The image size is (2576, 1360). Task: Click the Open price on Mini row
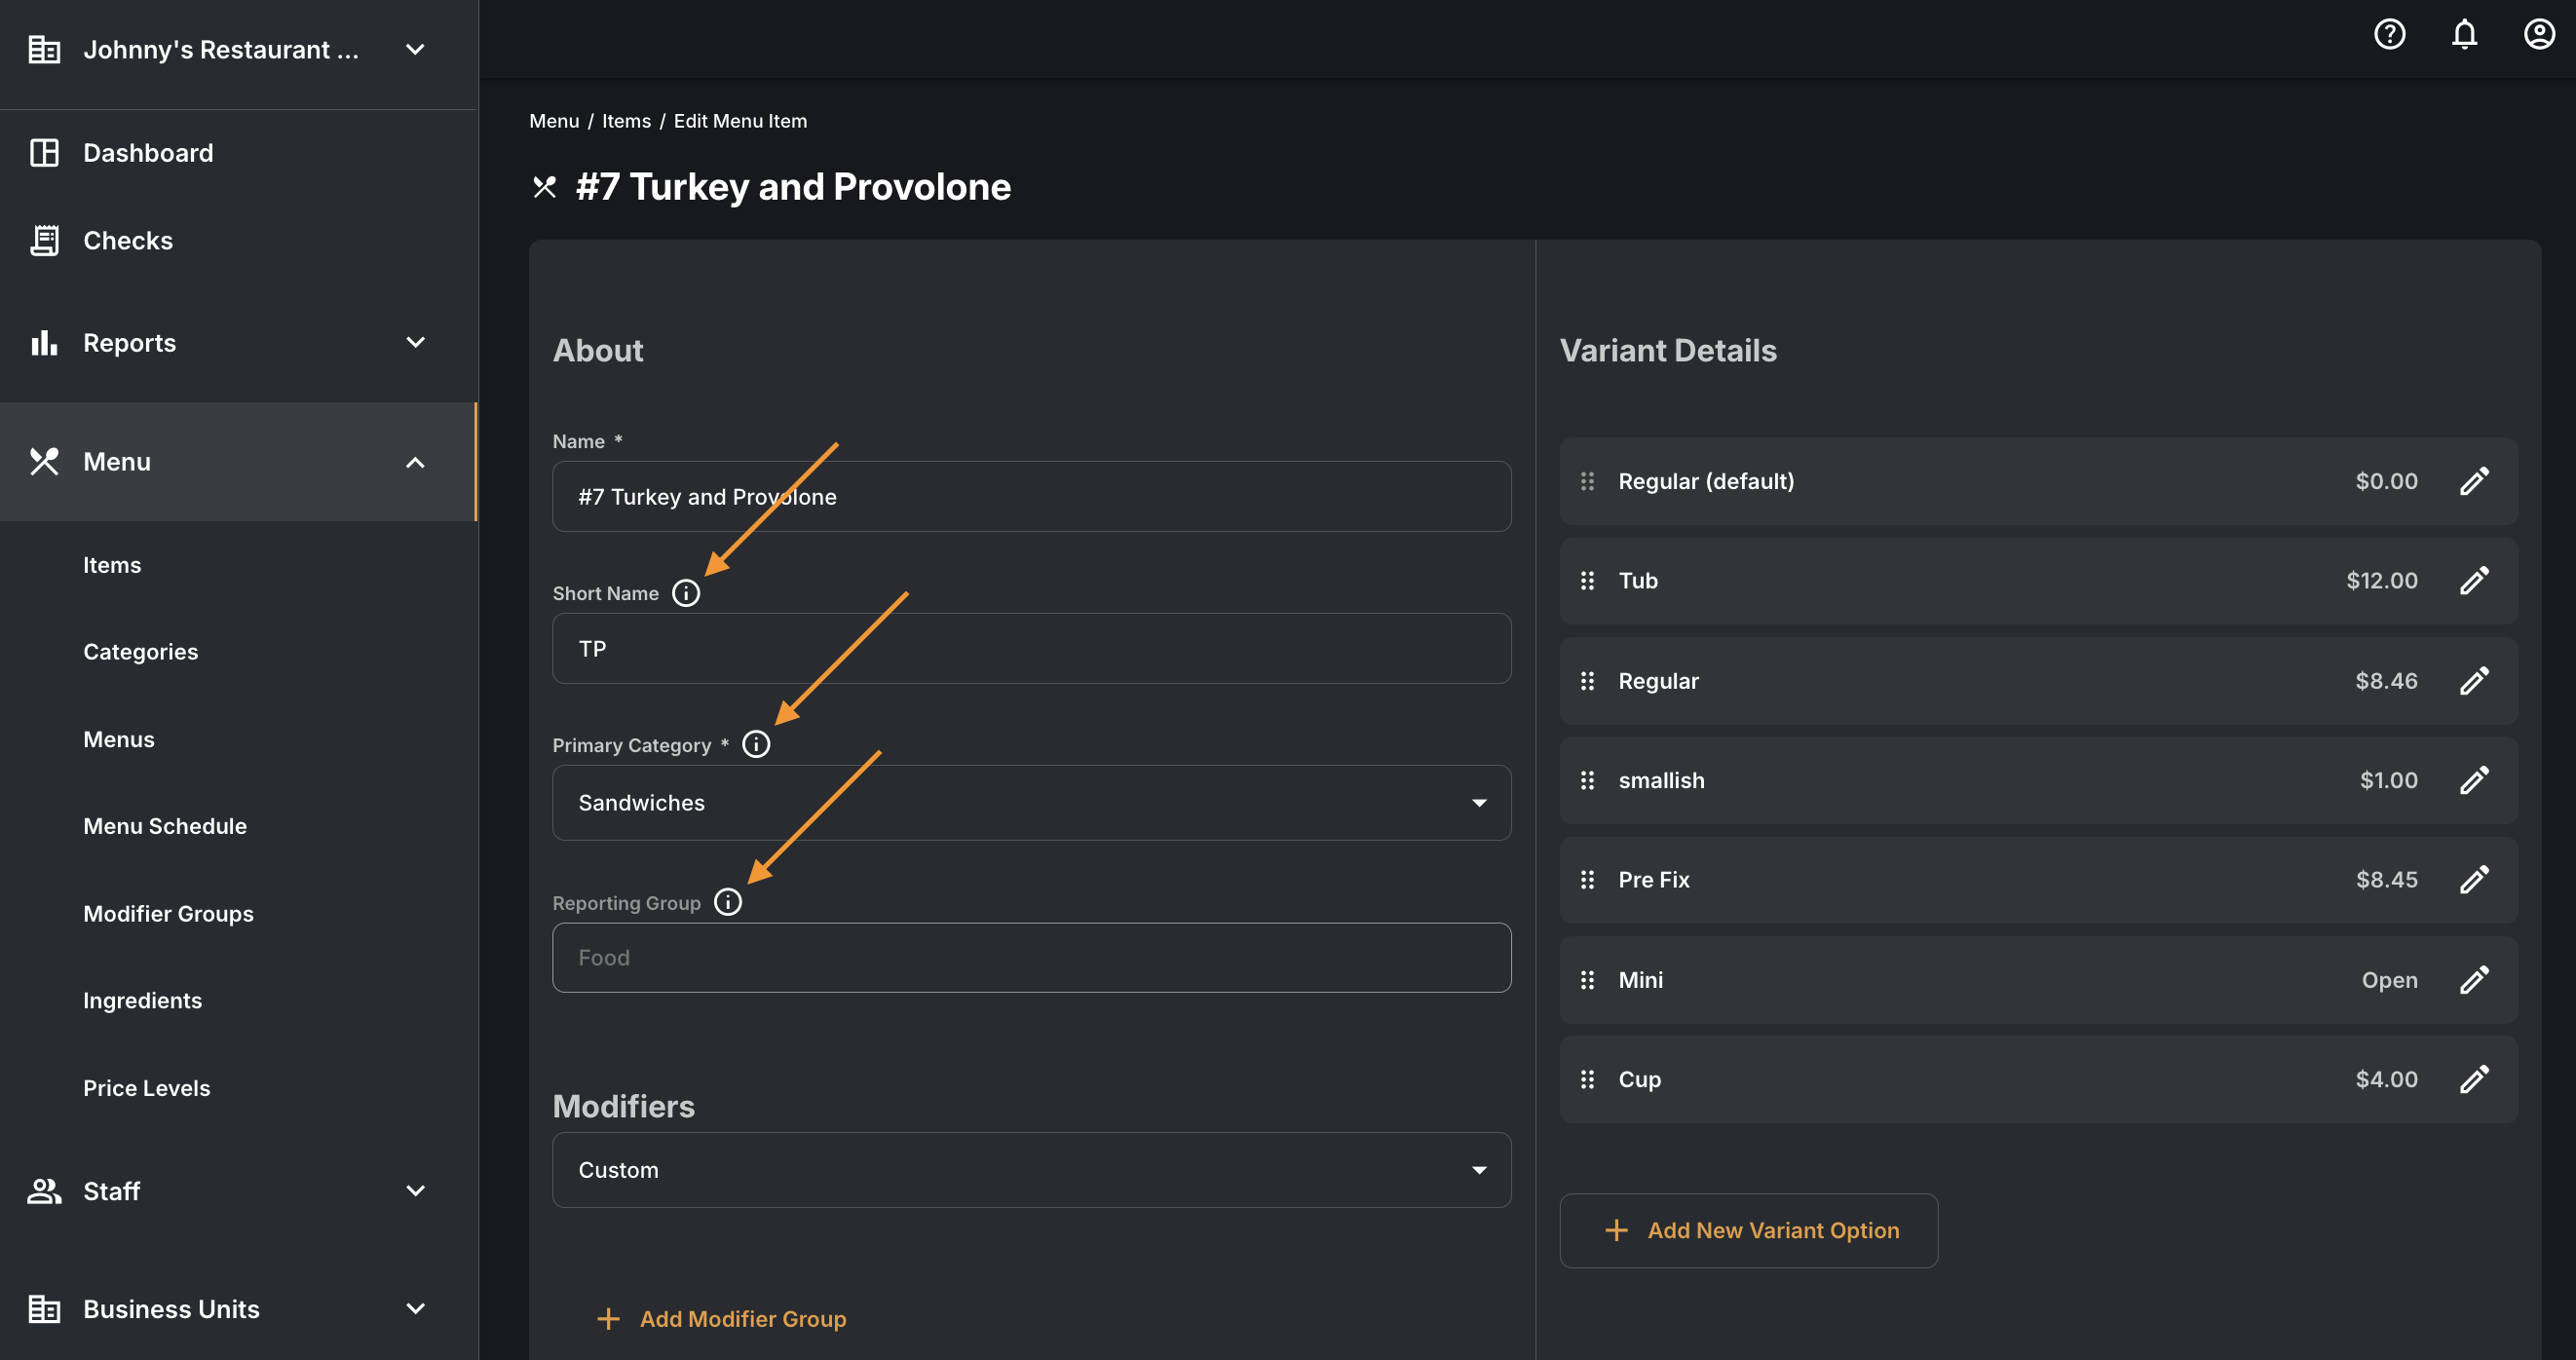[x=2390, y=980]
